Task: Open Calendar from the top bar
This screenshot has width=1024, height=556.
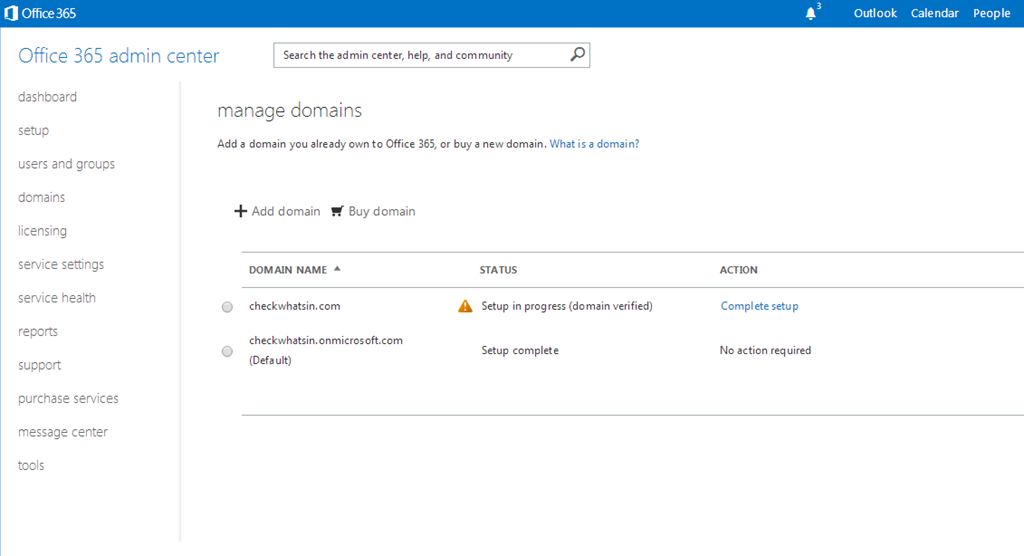Action: point(935,13)
